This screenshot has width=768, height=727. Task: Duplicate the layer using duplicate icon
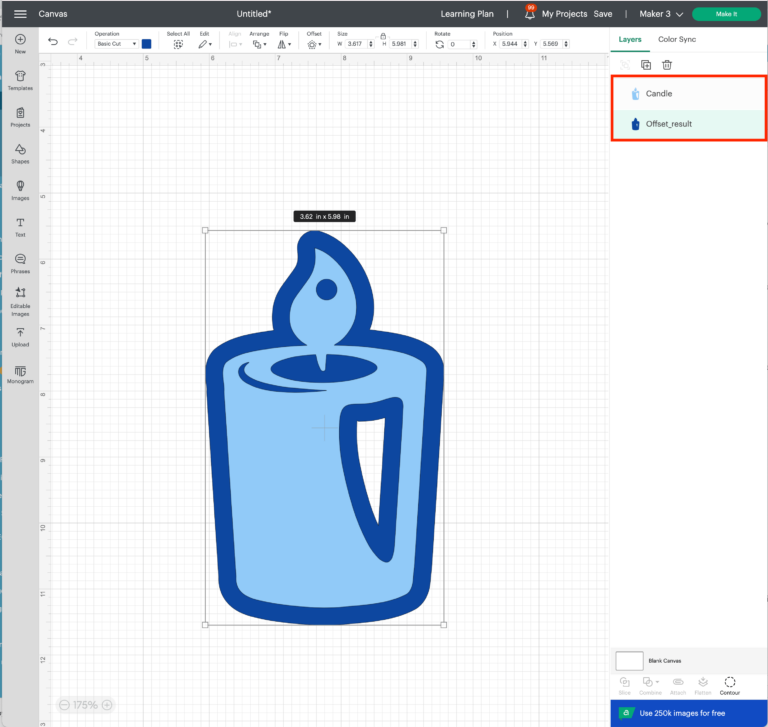click(645, 65)
